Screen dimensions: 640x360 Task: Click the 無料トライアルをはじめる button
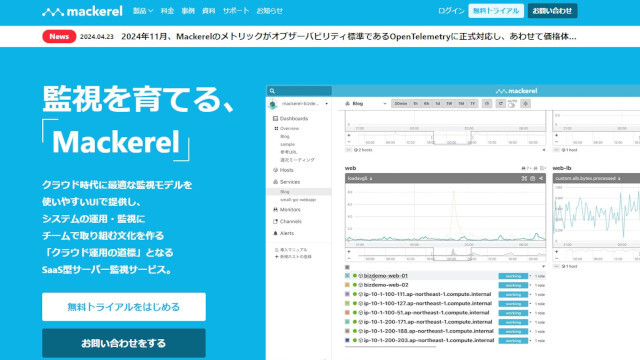[124, 307]
